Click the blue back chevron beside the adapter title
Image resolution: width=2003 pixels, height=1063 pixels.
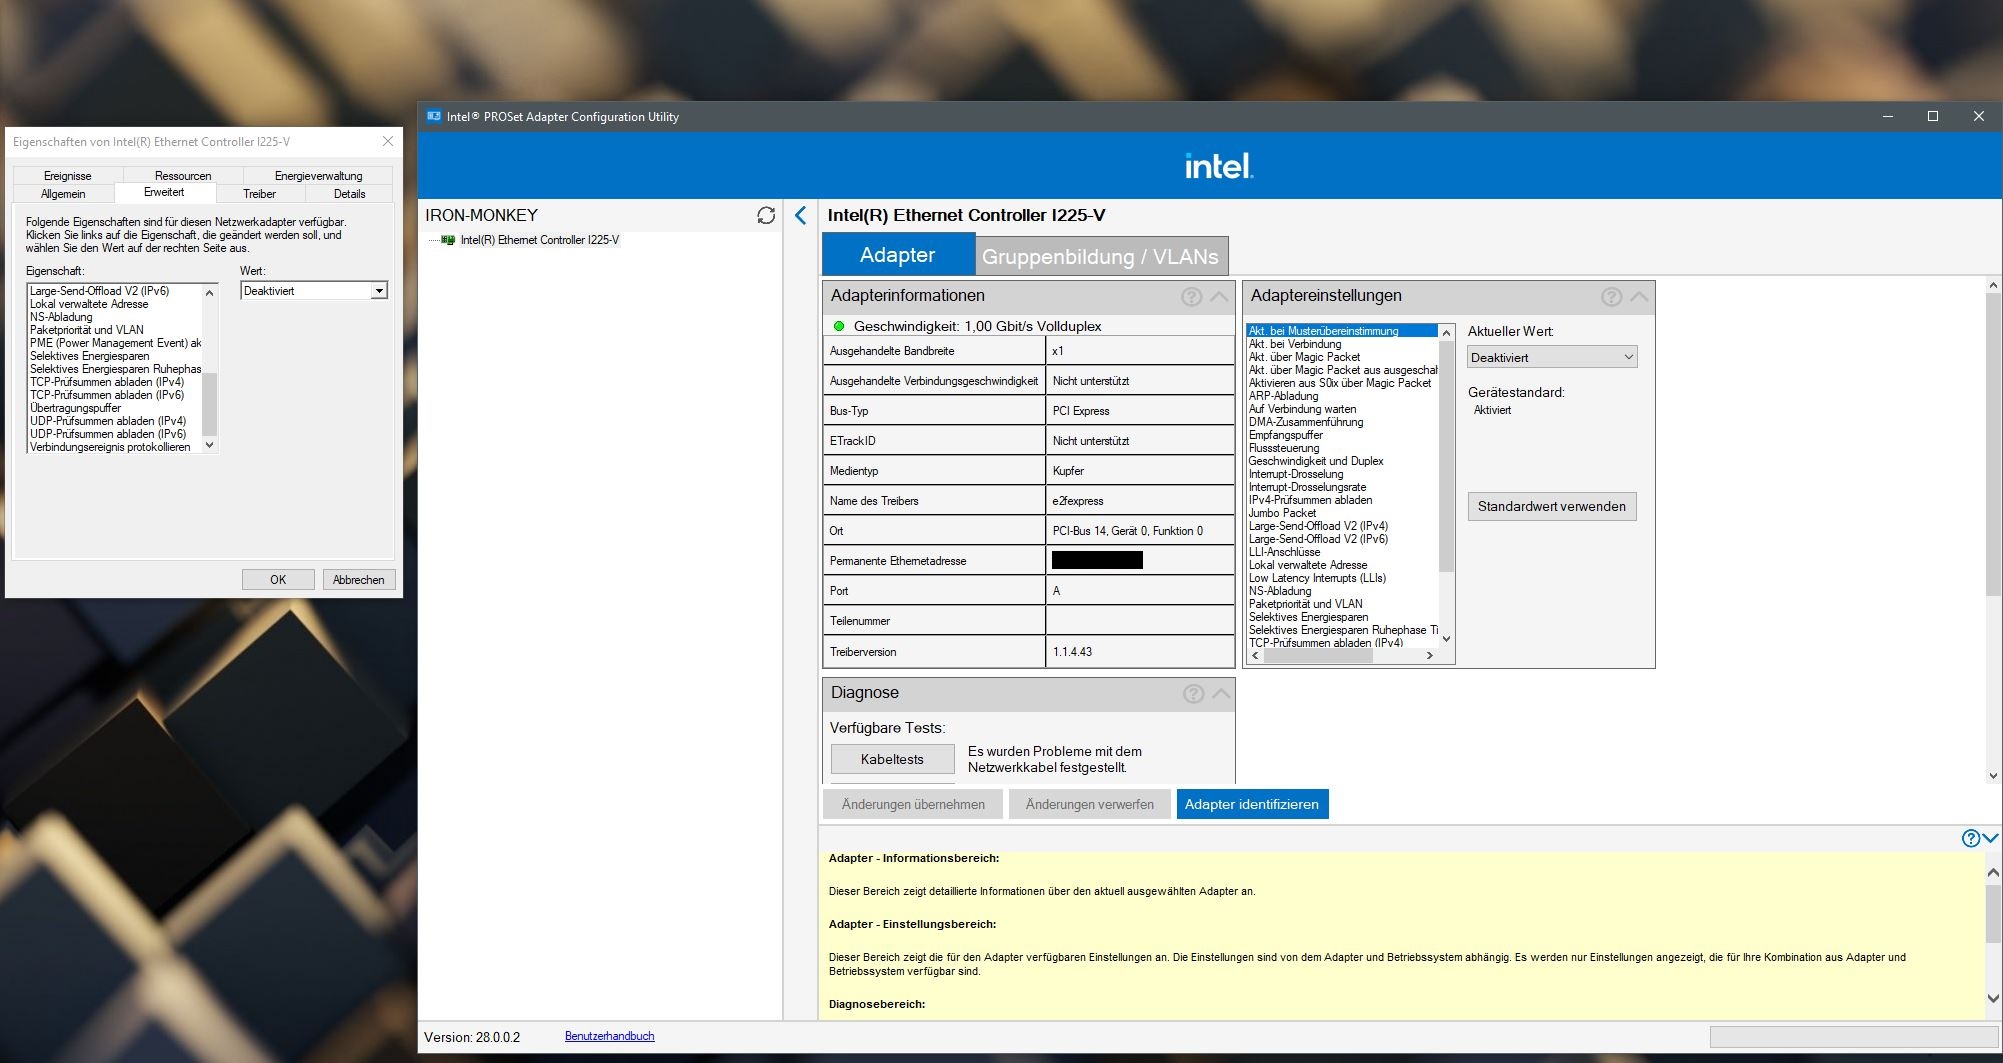point(800,215)
